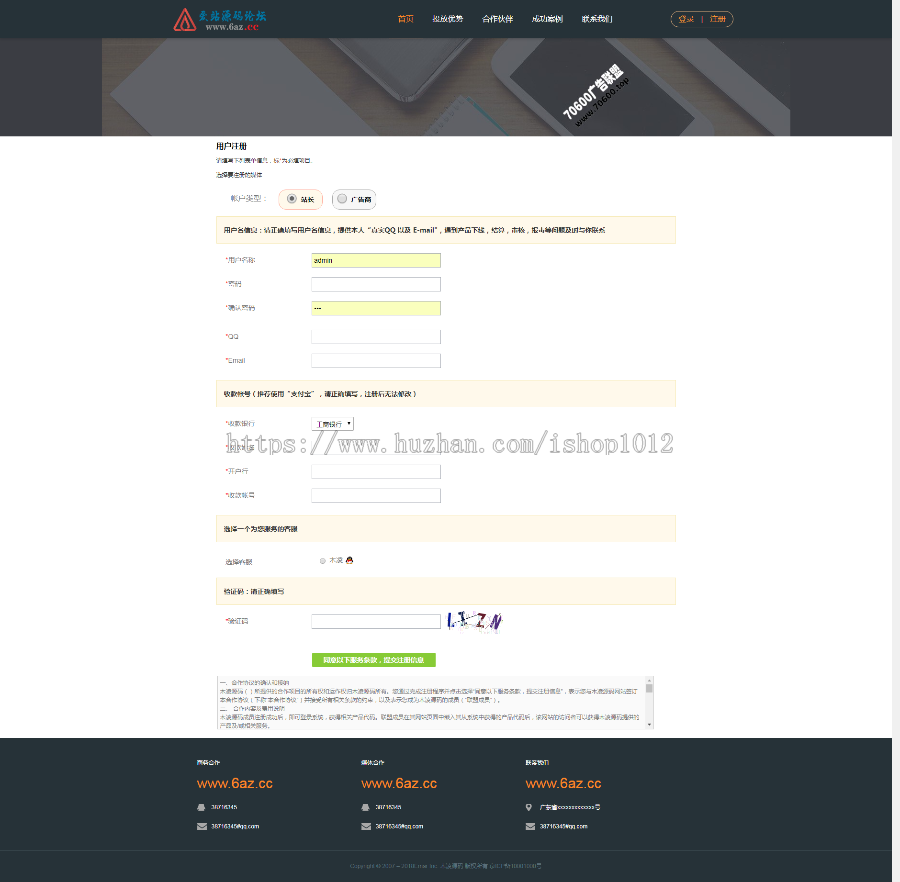Click the mail icon in the media cooperation footer column

coord(366,826)
